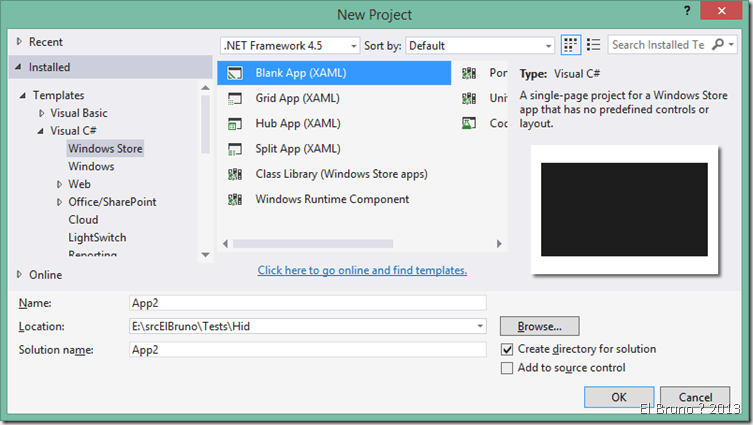This screenshot has width=753, height=425.
Task: Open the .NET Framework version dropdown
Action: [x=353, y=46]
